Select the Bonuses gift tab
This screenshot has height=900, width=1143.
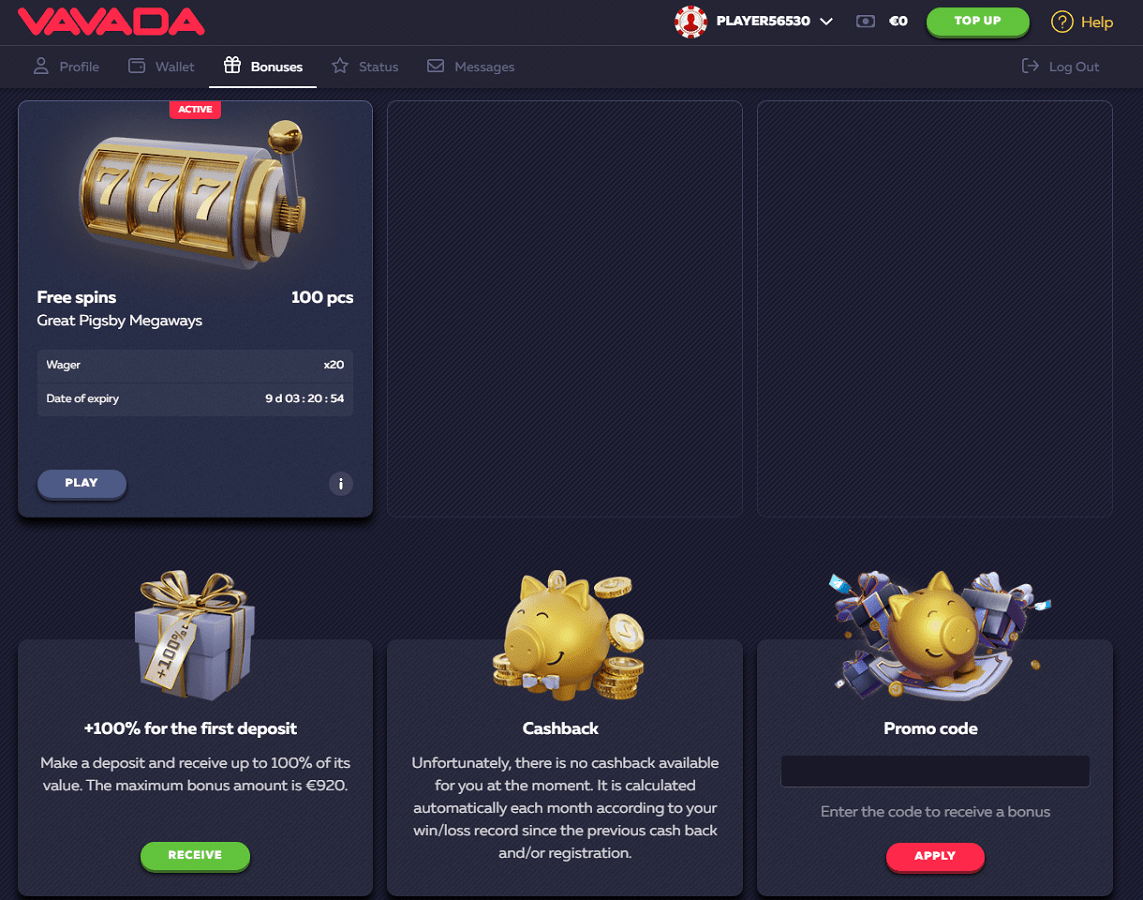click(x=263, y=66)
